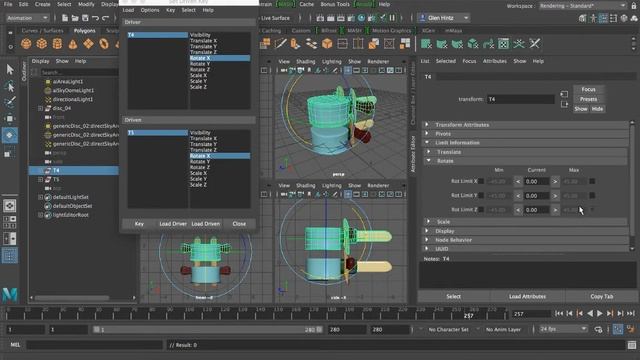The image size is (640, 360).
Task: Click the transform name field T4
Action: click(x=521, y=99)
